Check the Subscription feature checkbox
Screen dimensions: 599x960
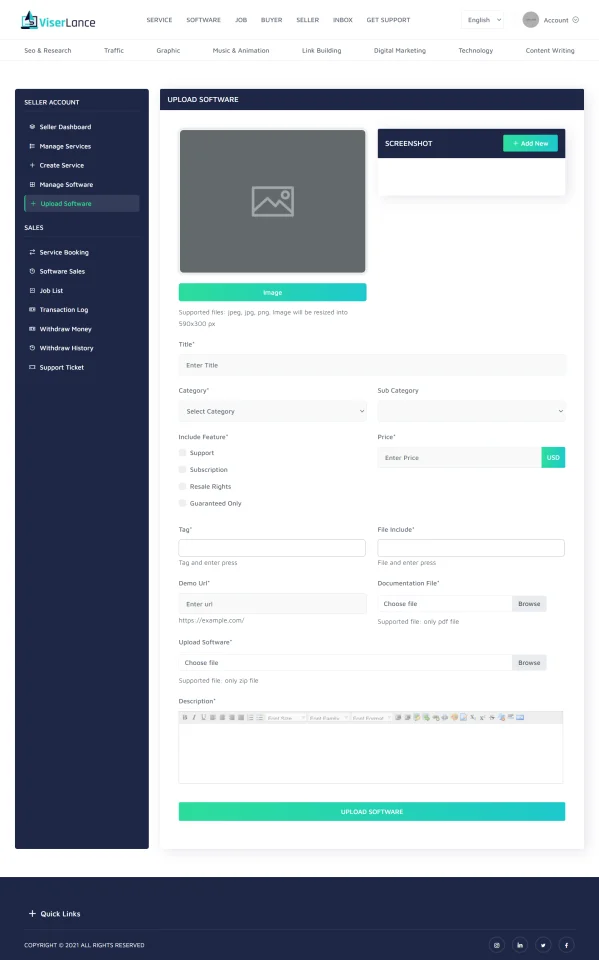[183, 470]
